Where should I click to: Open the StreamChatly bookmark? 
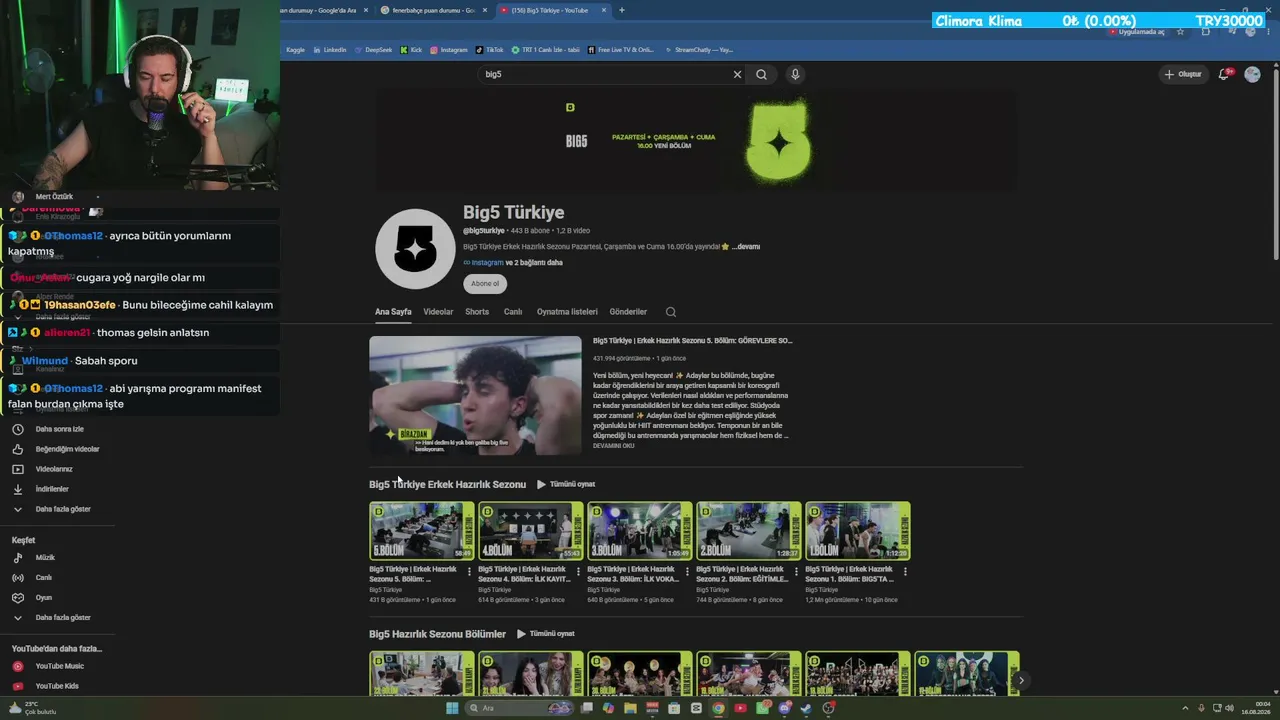698,49
